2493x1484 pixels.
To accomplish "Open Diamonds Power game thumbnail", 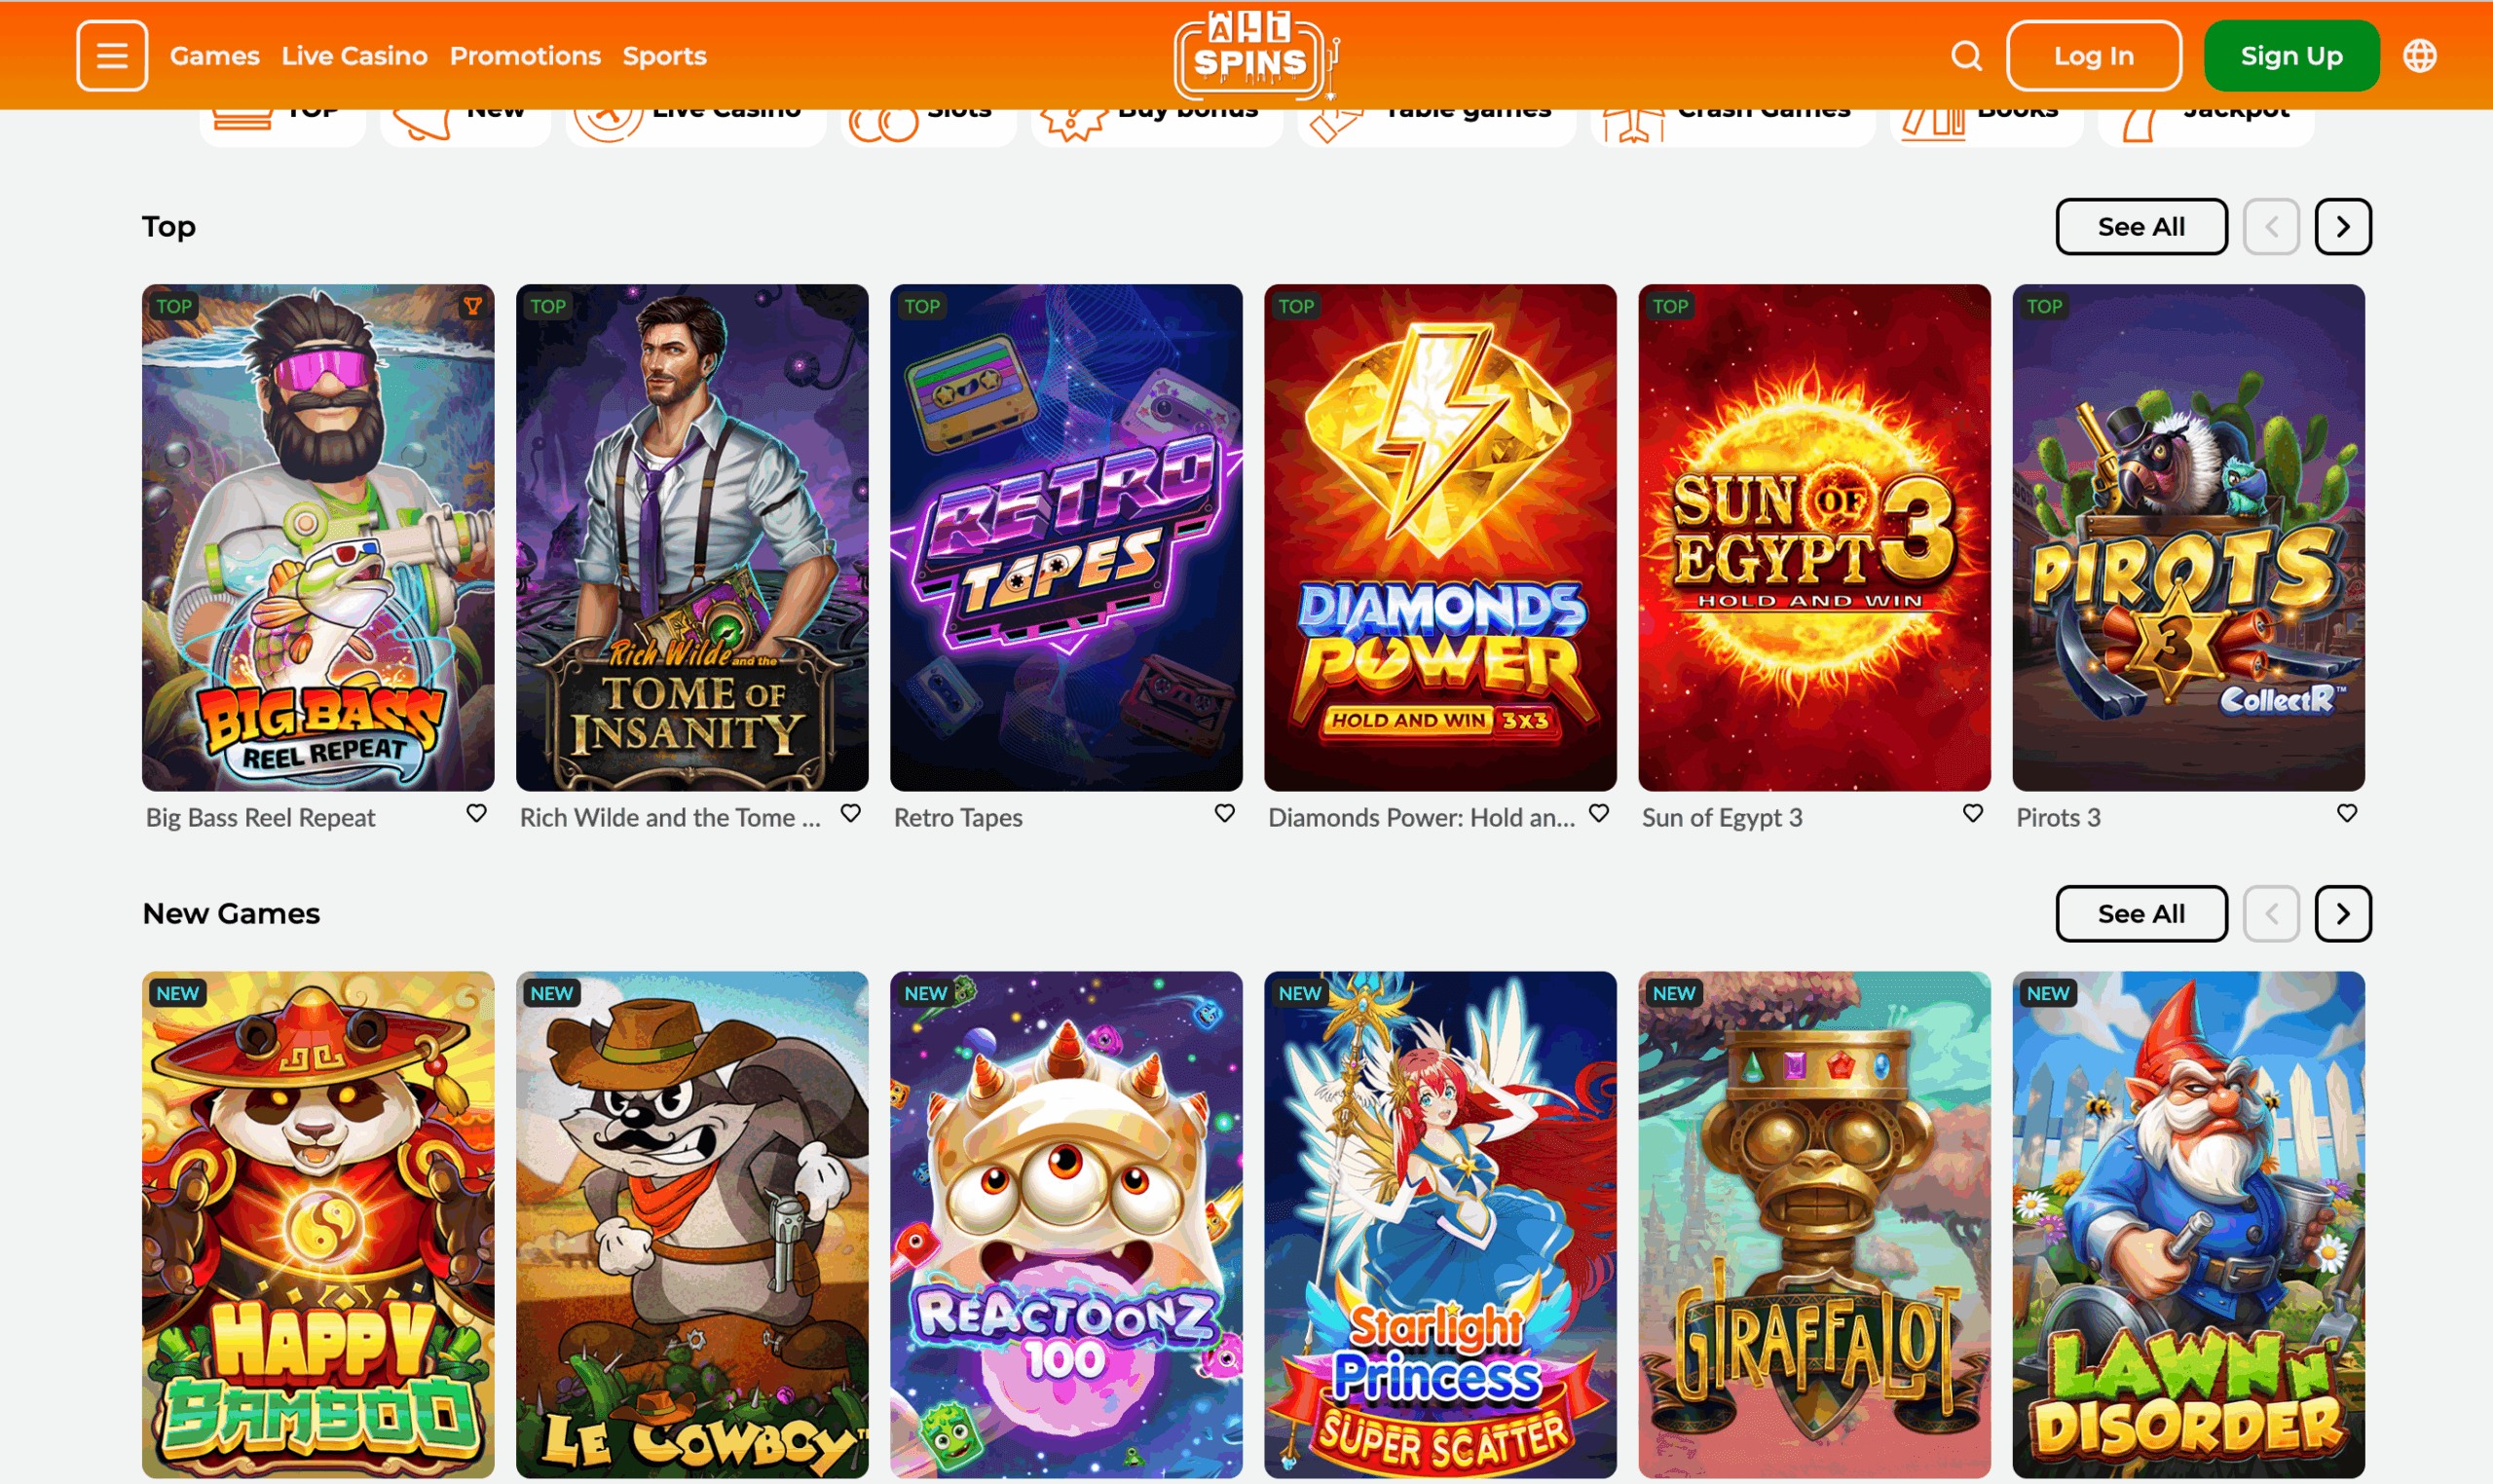I will [x=1440, y=538].
